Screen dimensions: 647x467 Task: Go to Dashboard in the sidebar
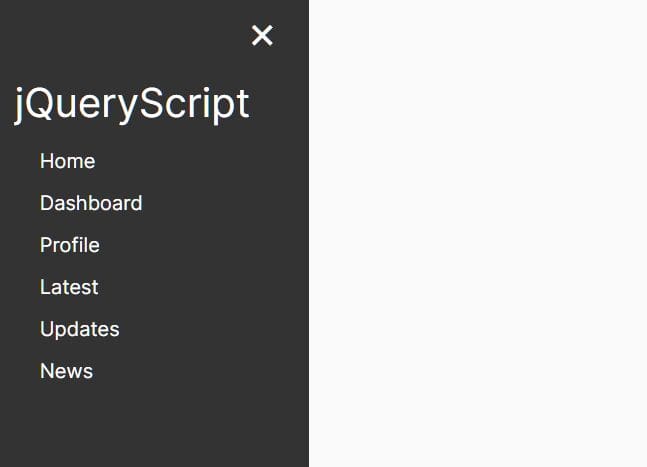point(91,203)
